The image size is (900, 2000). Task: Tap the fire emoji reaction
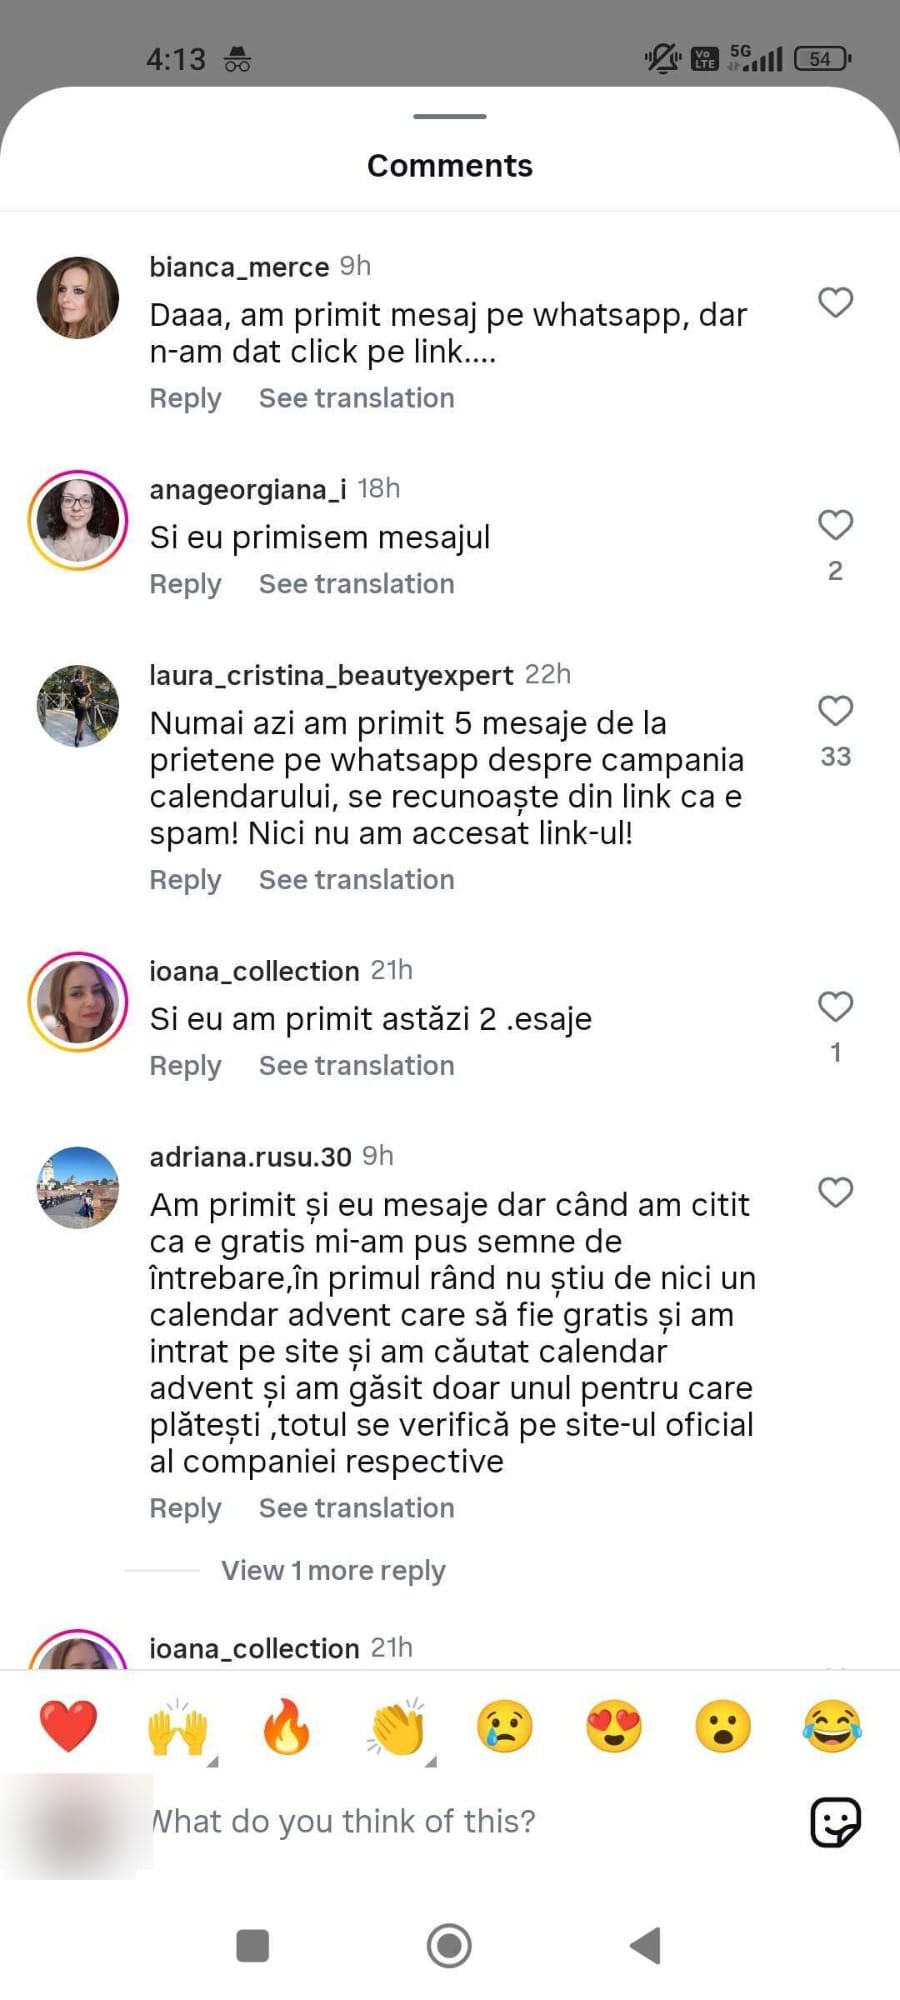(x=287, y=1727)
